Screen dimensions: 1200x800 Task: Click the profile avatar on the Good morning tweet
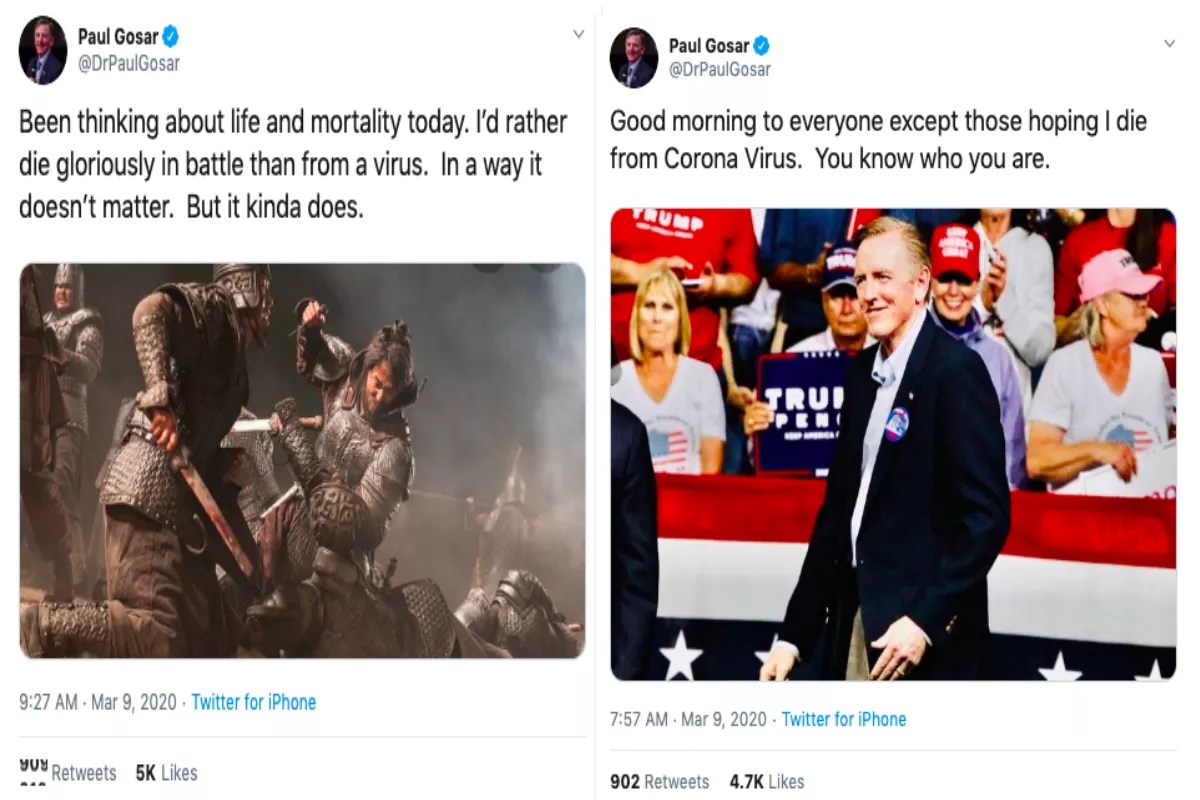(x=634, y=58)
